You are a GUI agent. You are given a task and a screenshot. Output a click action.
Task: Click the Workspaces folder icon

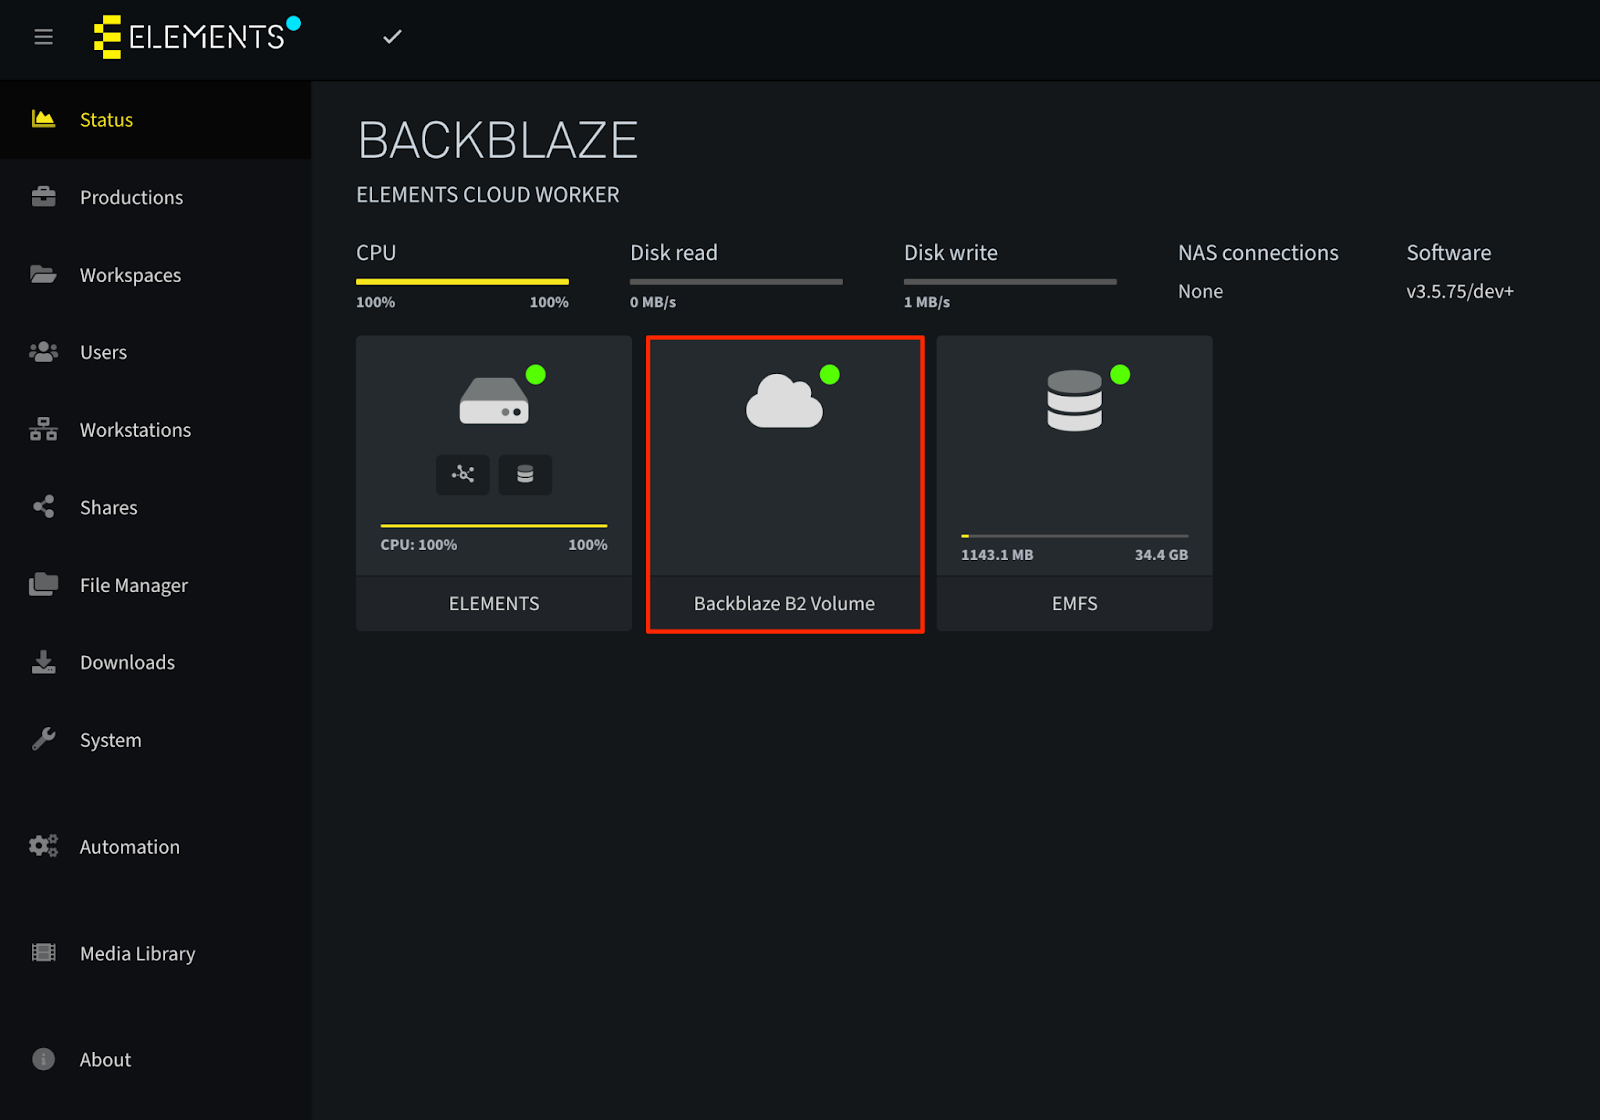[43, 274]
